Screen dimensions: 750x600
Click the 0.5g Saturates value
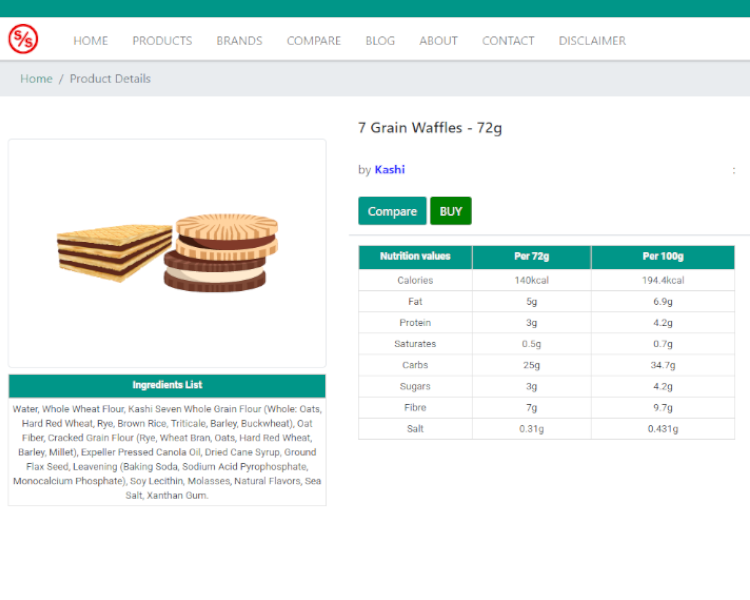[531, 344]
